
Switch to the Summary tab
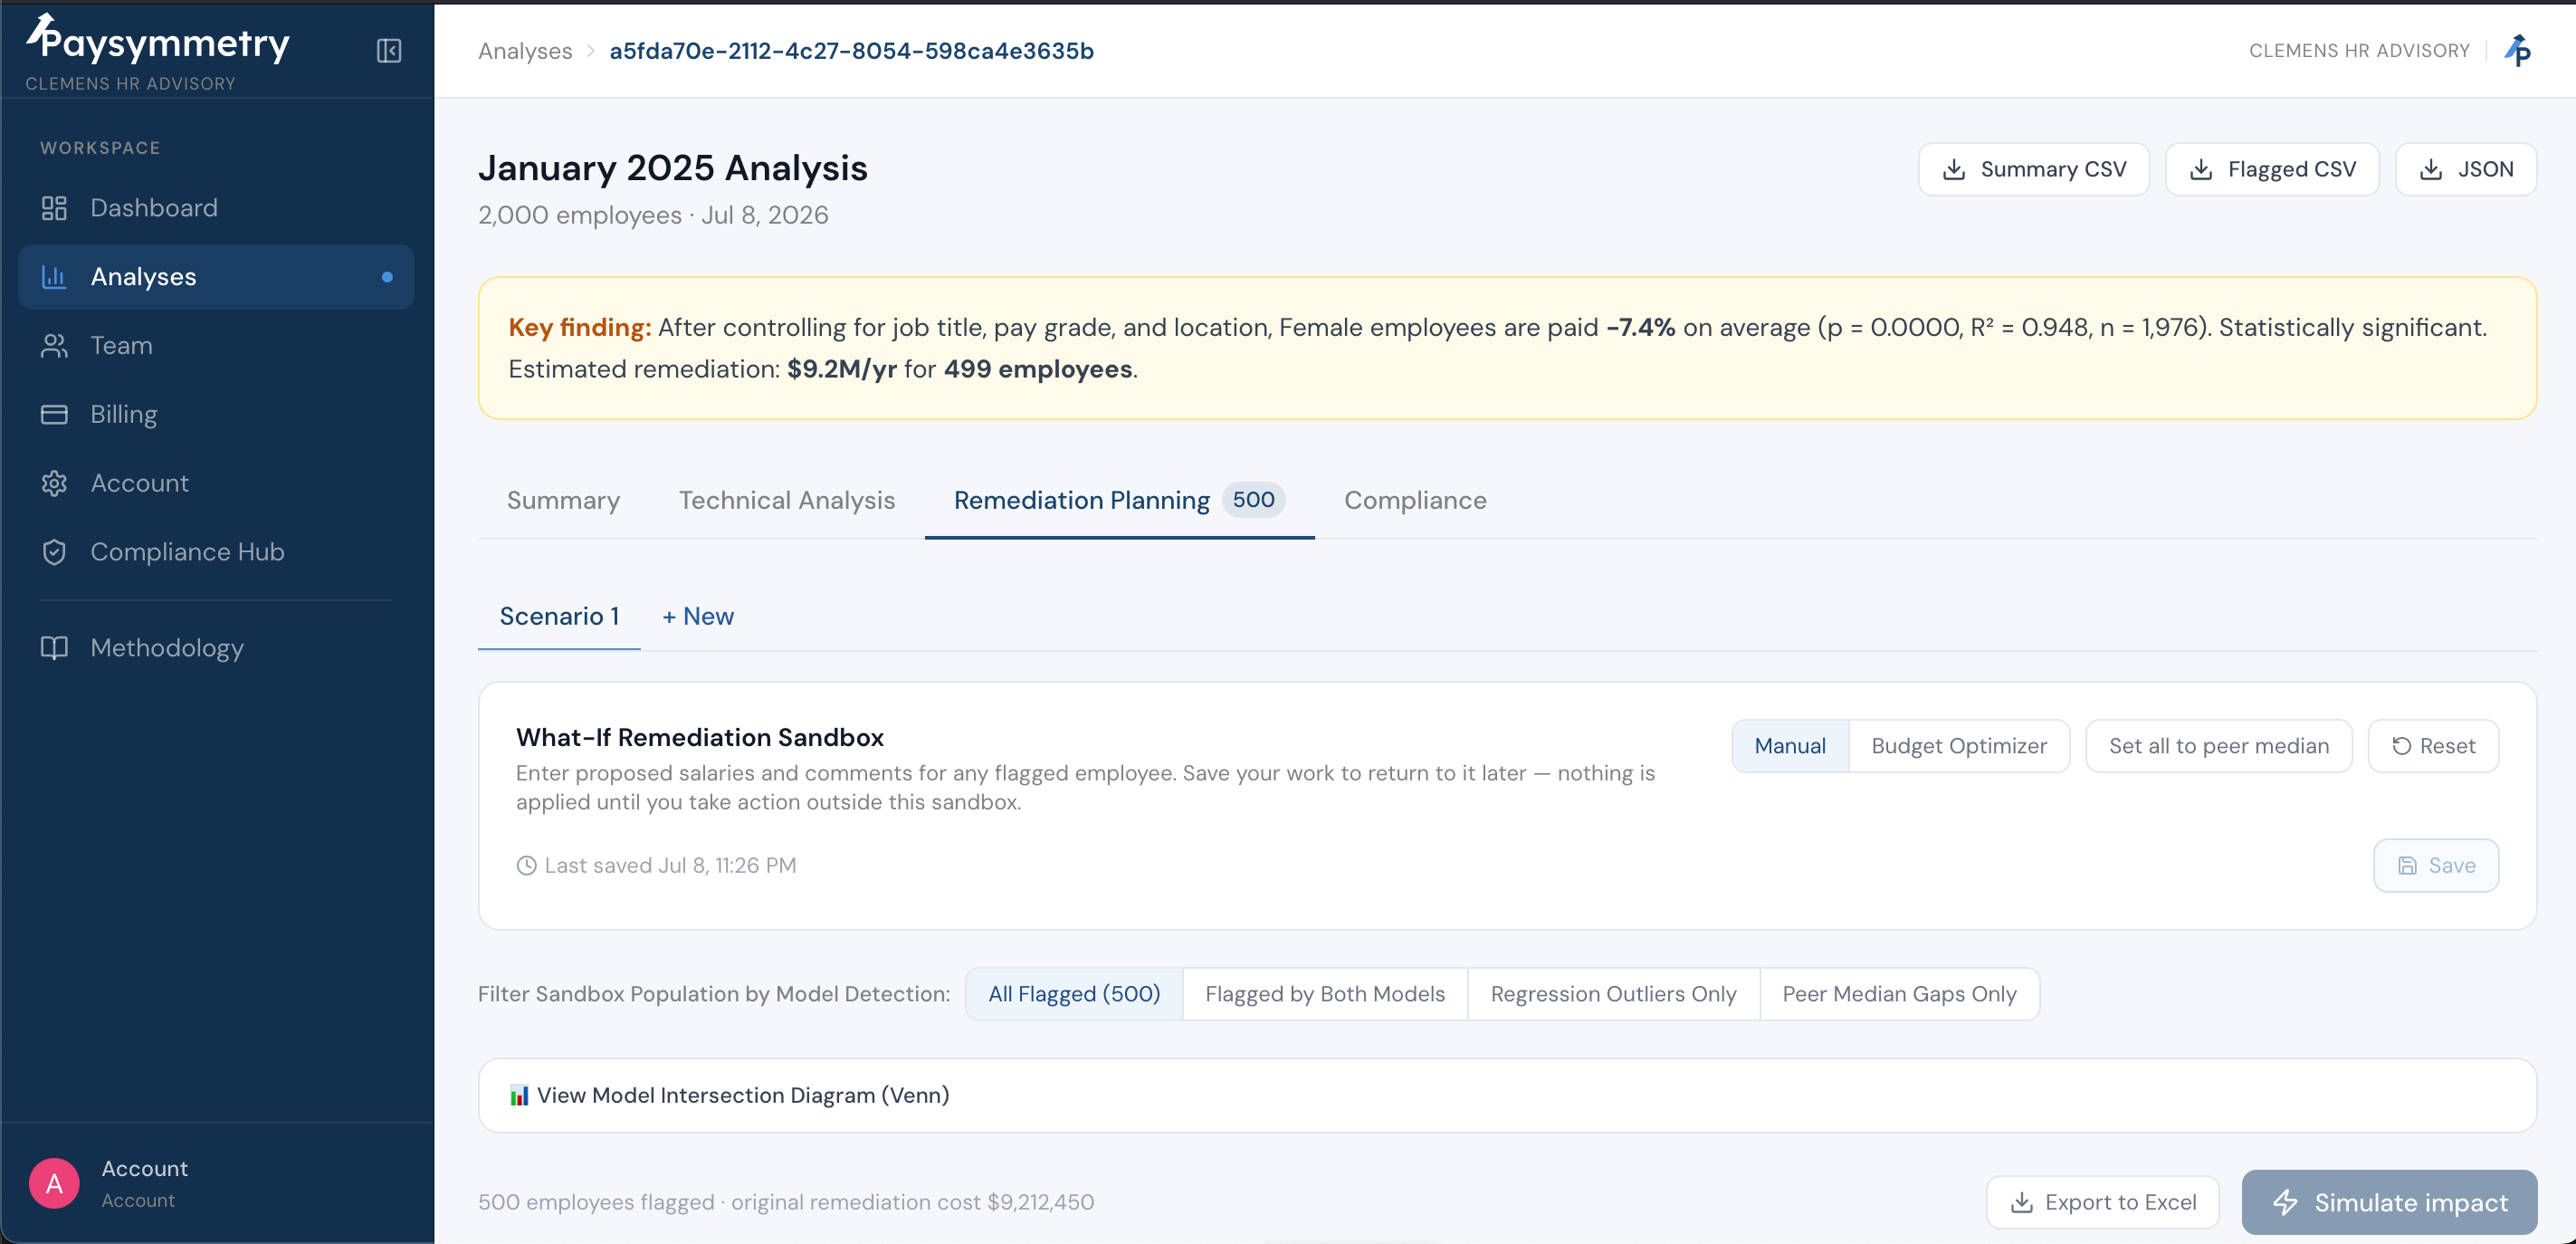[563, 500]
